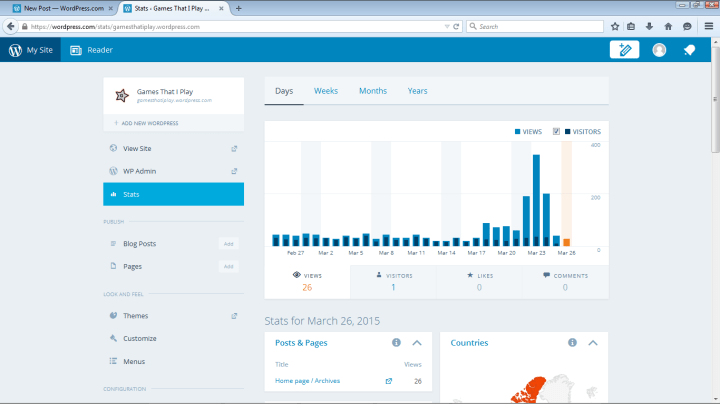Viewport: 720px width, 404px height.
Task: Click the Views legend color swatch
Action: (518, 132)
